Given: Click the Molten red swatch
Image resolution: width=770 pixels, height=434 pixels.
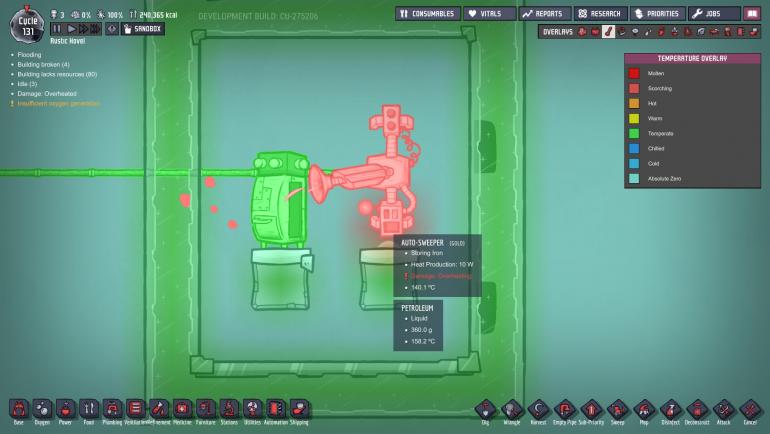Looking at the screenshot, I should click(x=634, y=73).
